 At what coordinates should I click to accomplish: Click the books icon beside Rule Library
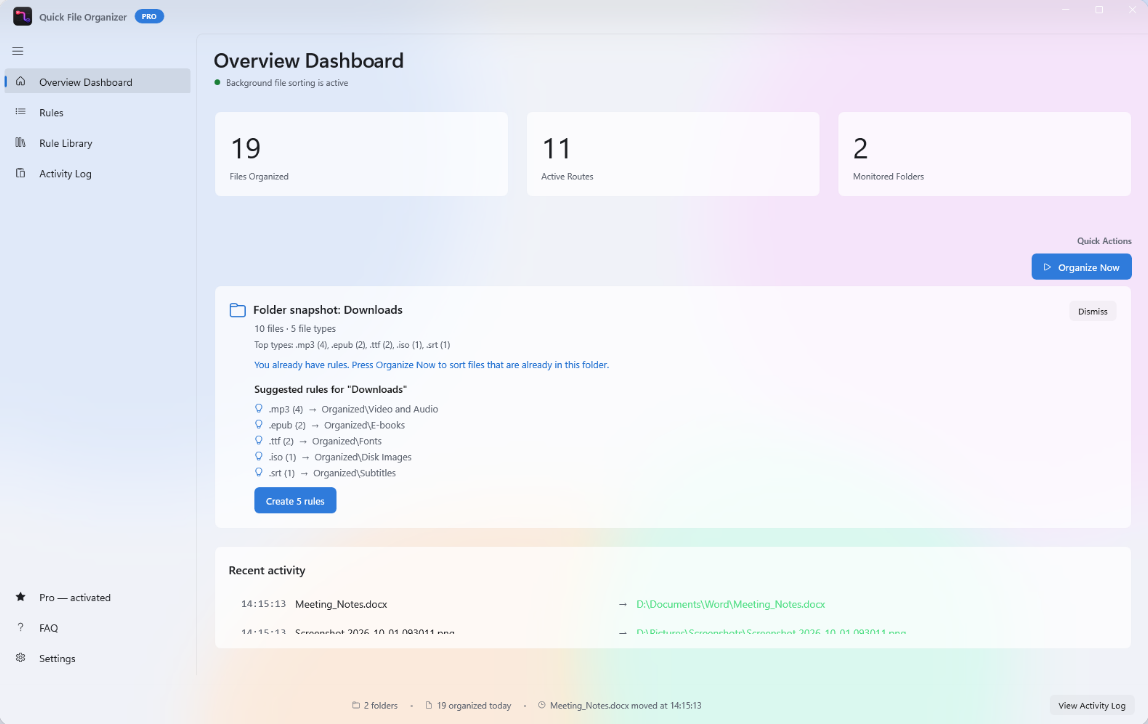pos(20,143)
